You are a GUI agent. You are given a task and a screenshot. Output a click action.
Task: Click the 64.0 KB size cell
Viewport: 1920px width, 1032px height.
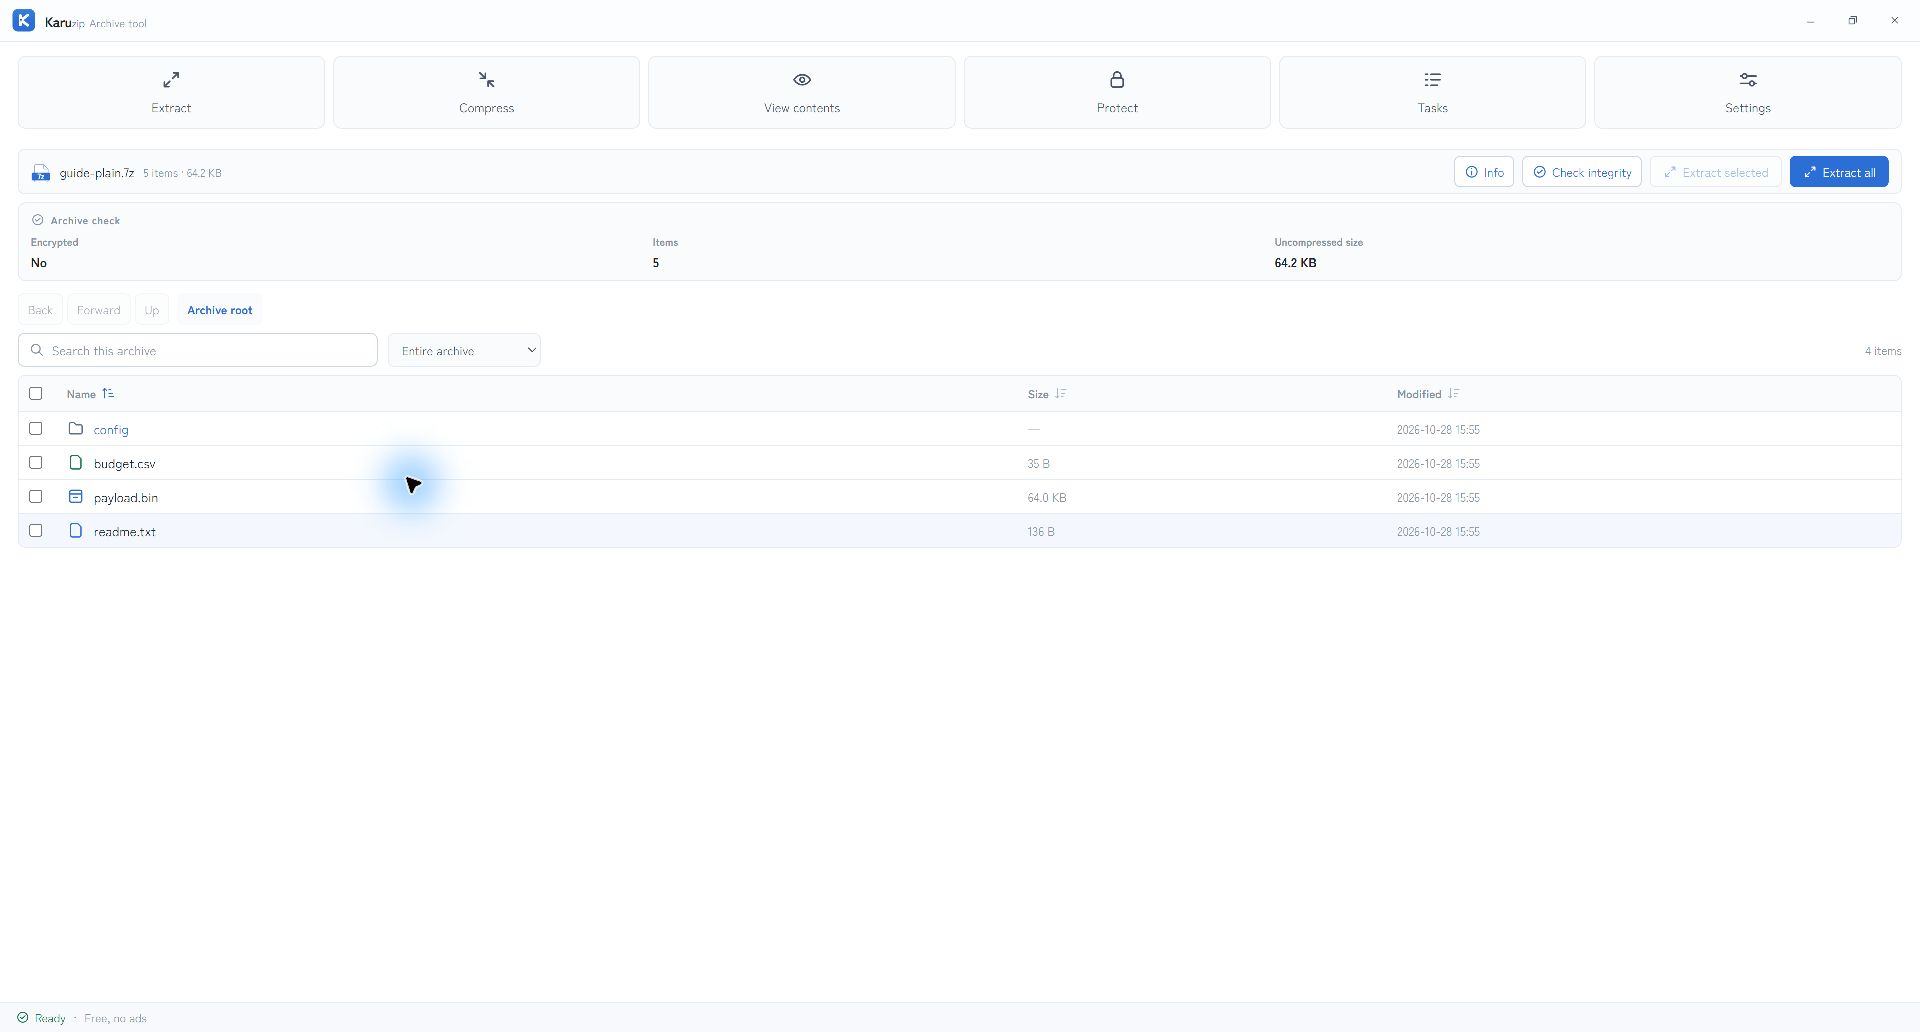click(1047, 498)
